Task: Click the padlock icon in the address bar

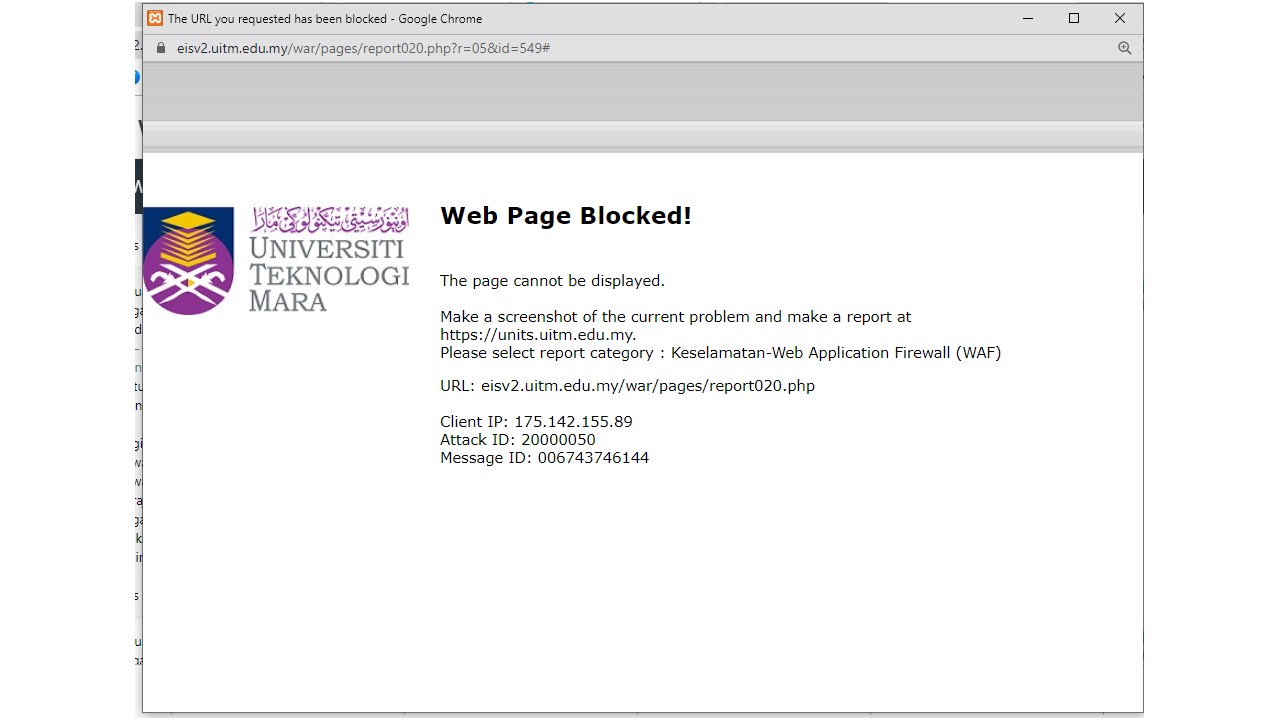Action: coord(160,48)
